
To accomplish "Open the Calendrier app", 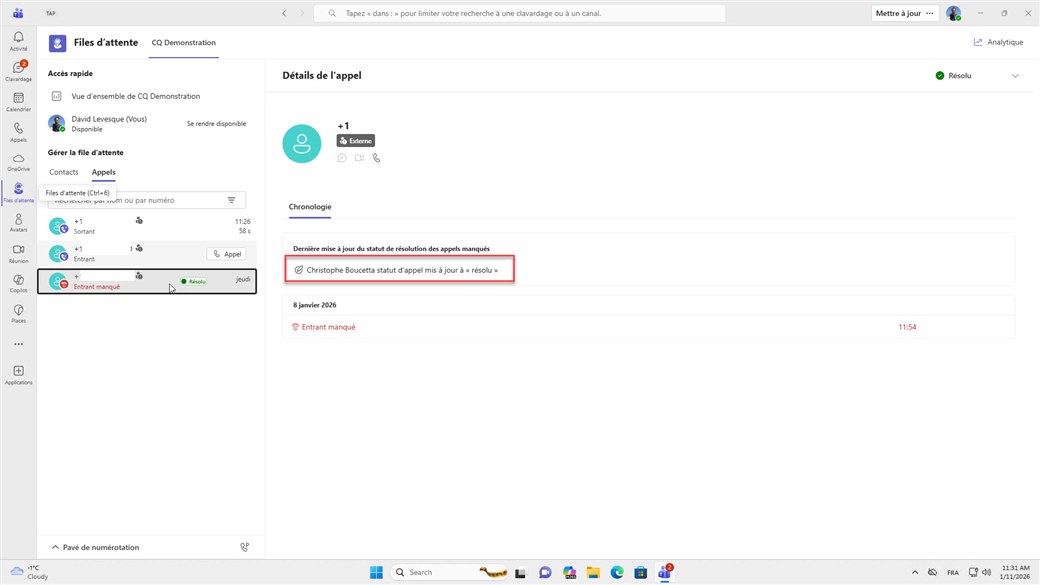I will pos(18,102).
